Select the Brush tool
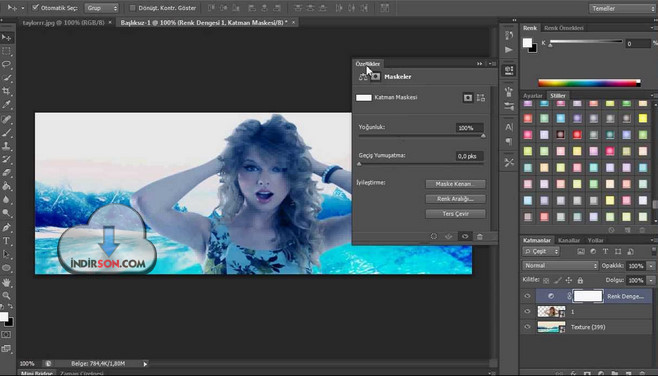658x376 pixels. (x=6, y=133)
